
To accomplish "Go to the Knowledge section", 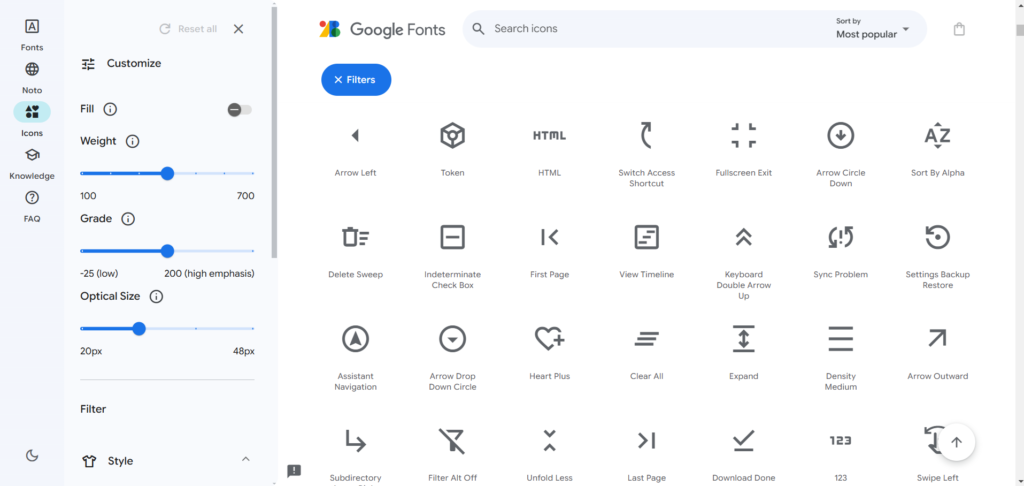I will coord(32,162).
